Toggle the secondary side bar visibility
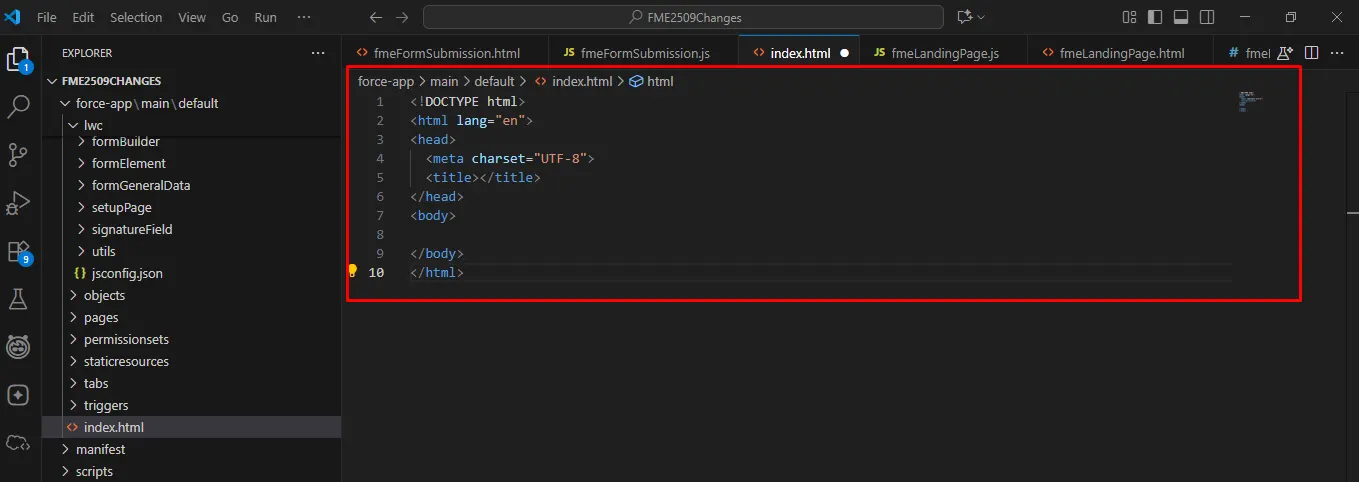 point(1207,17)
